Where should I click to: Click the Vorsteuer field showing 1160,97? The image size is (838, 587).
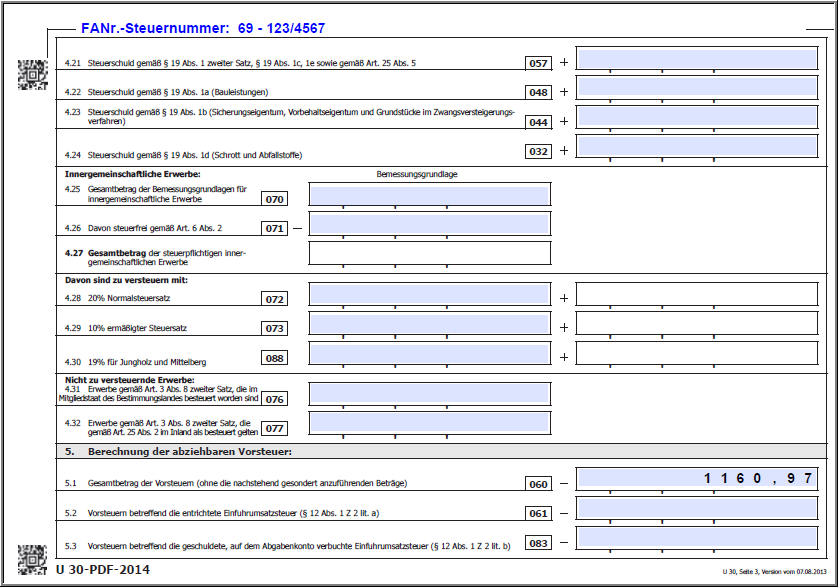[697, 479]
